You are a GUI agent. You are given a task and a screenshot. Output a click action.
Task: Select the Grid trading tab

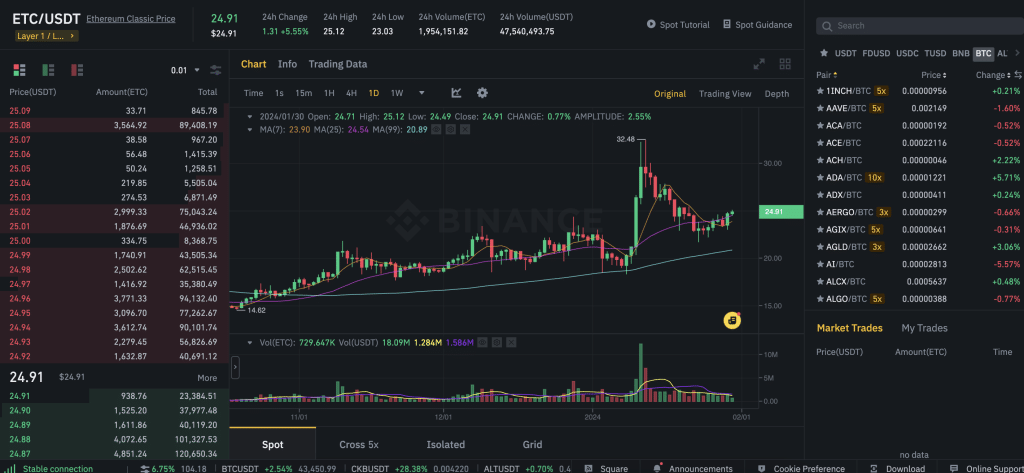pos(532,444)
